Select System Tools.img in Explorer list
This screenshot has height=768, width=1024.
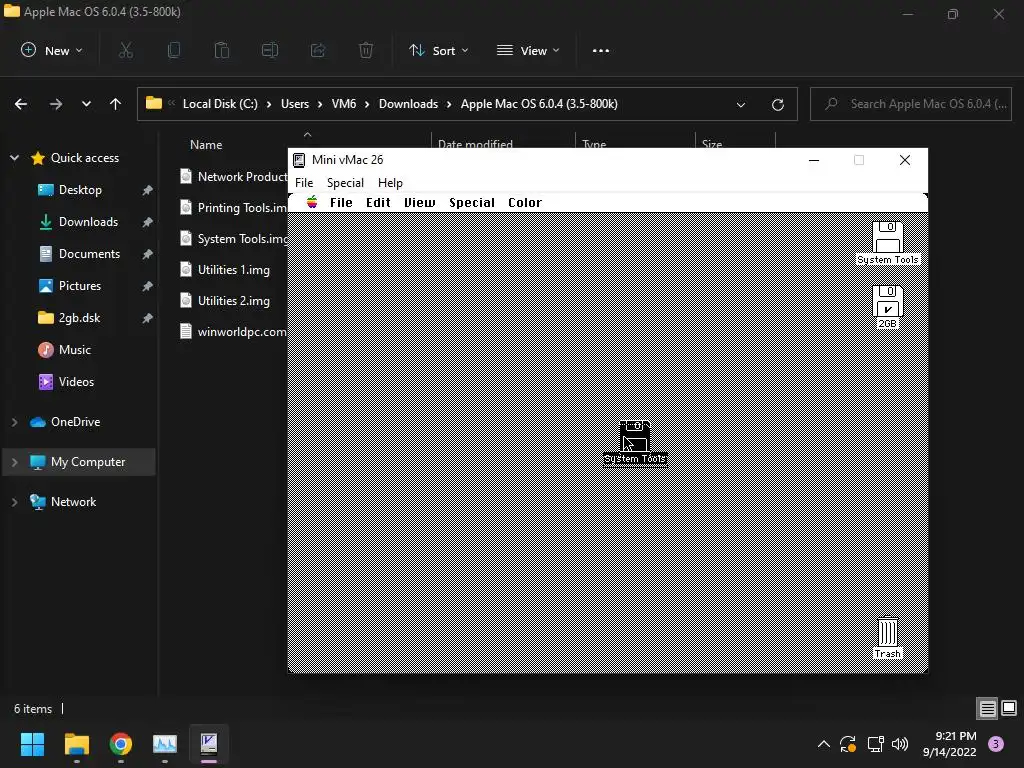(233, 238)
